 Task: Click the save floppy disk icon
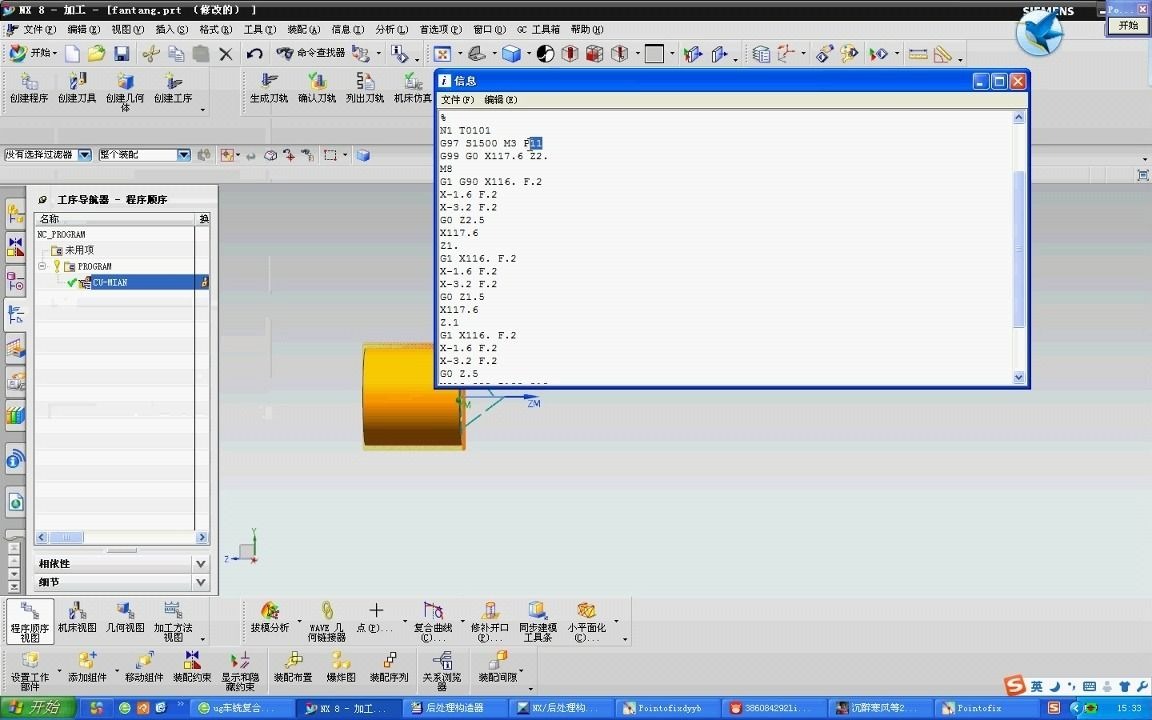[121, 54]
